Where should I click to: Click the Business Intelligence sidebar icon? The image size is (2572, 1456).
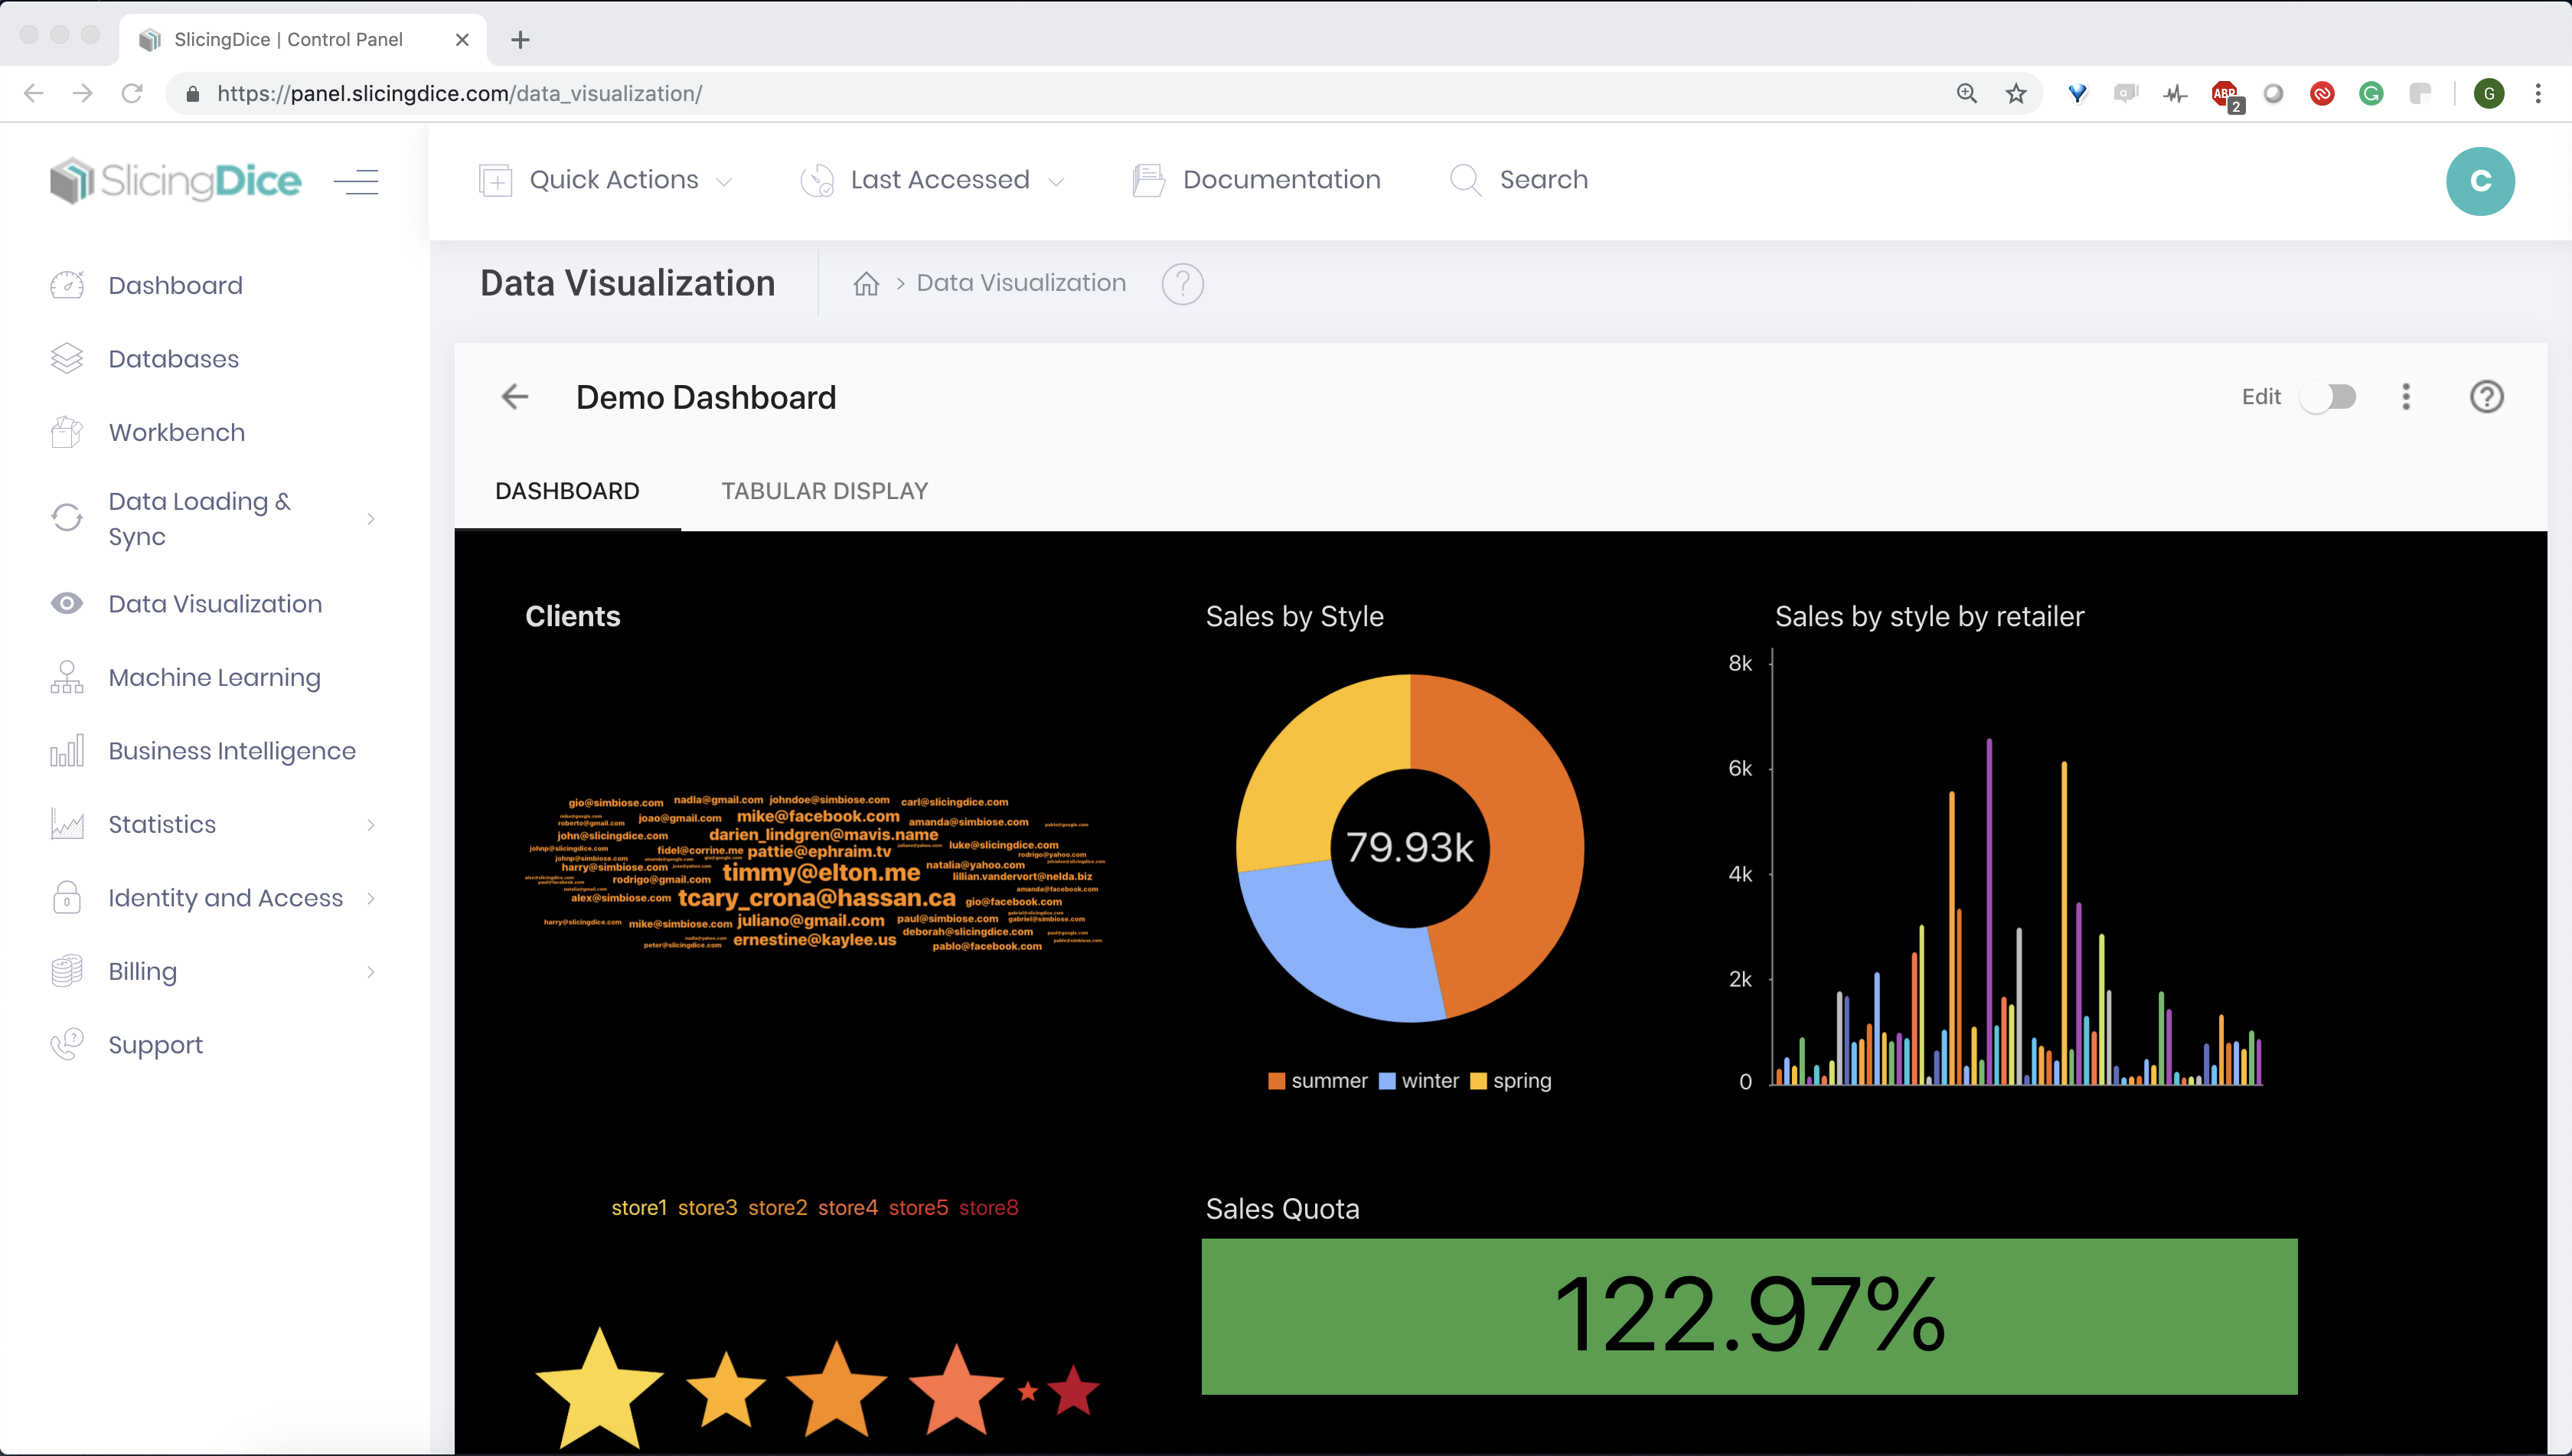click(x=66, y=750)
